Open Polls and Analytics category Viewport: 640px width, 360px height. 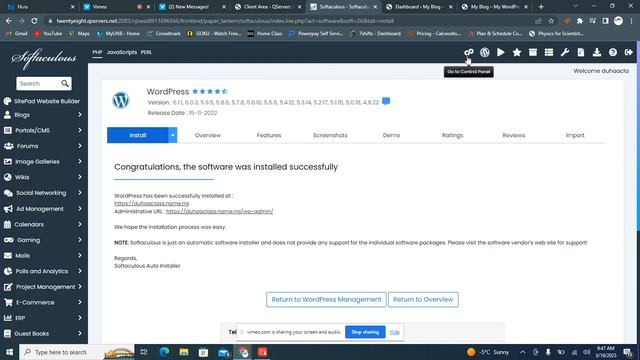tap(43, 271)
